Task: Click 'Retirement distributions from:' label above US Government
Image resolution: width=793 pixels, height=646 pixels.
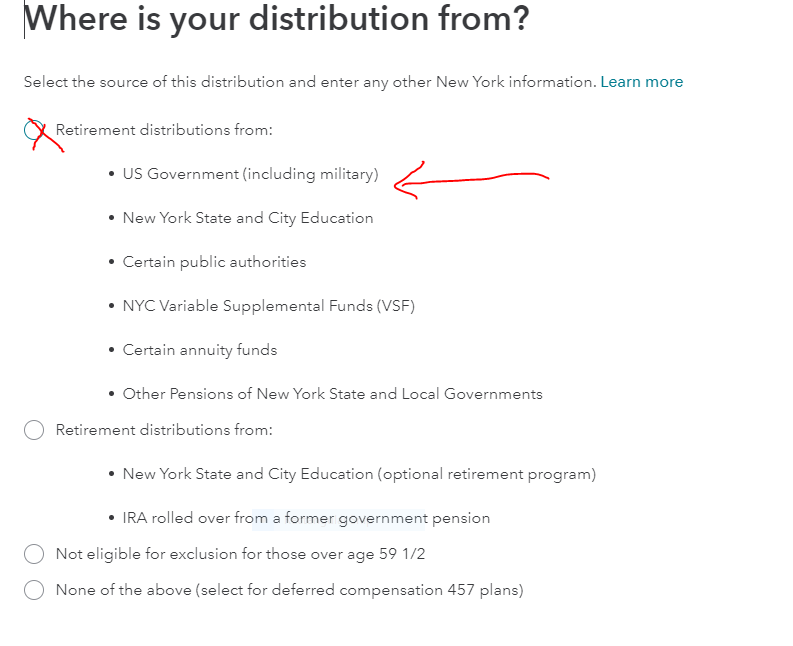Action: click(x=164, y=130)
